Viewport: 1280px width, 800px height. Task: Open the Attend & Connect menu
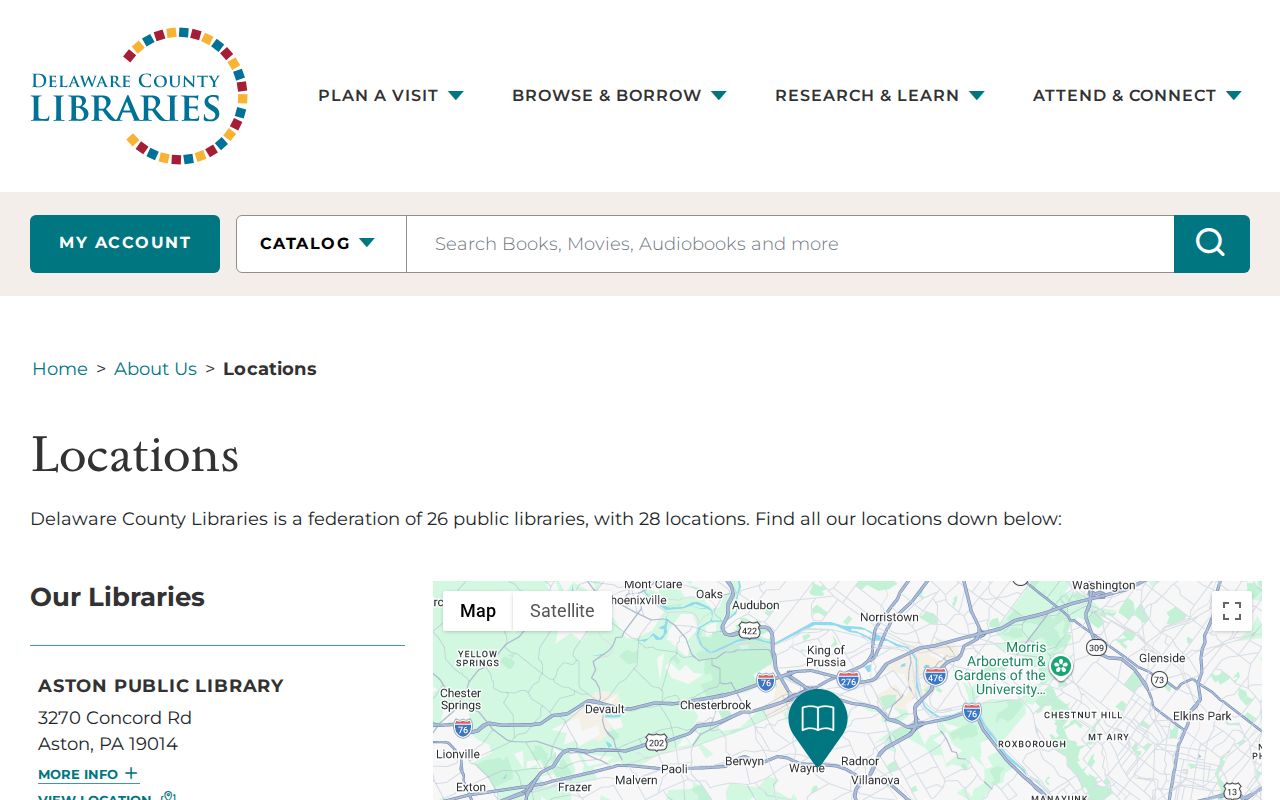(1137, 95)
